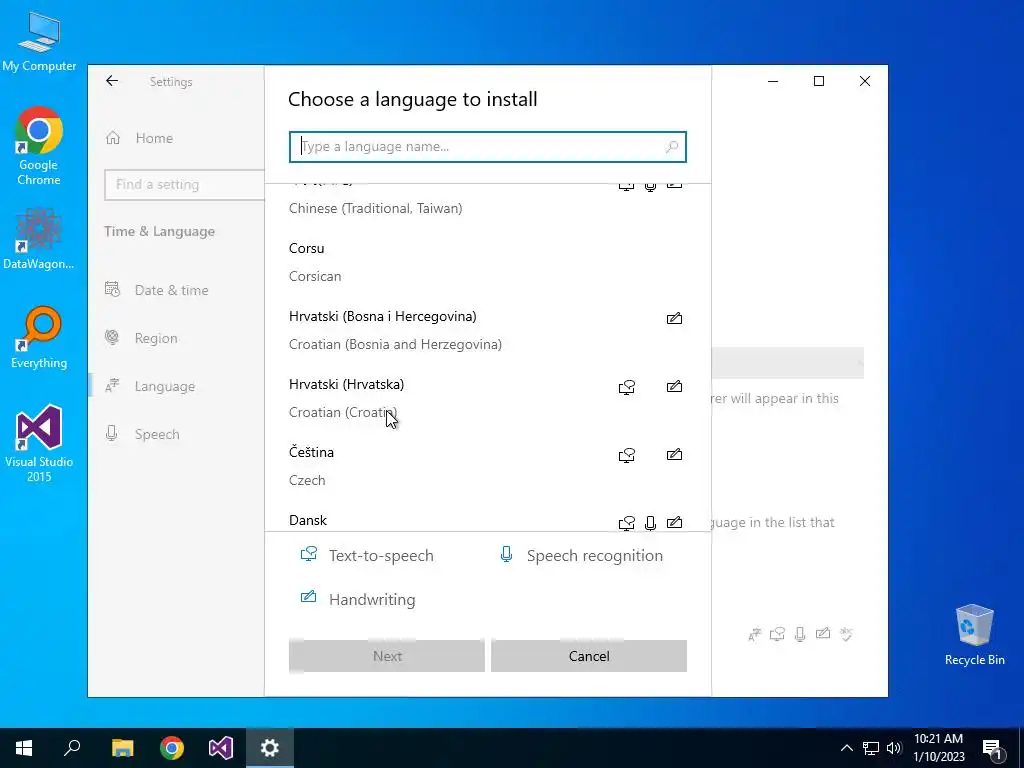
Task: Go to Settings Home
Action: [x=176, y=138]
